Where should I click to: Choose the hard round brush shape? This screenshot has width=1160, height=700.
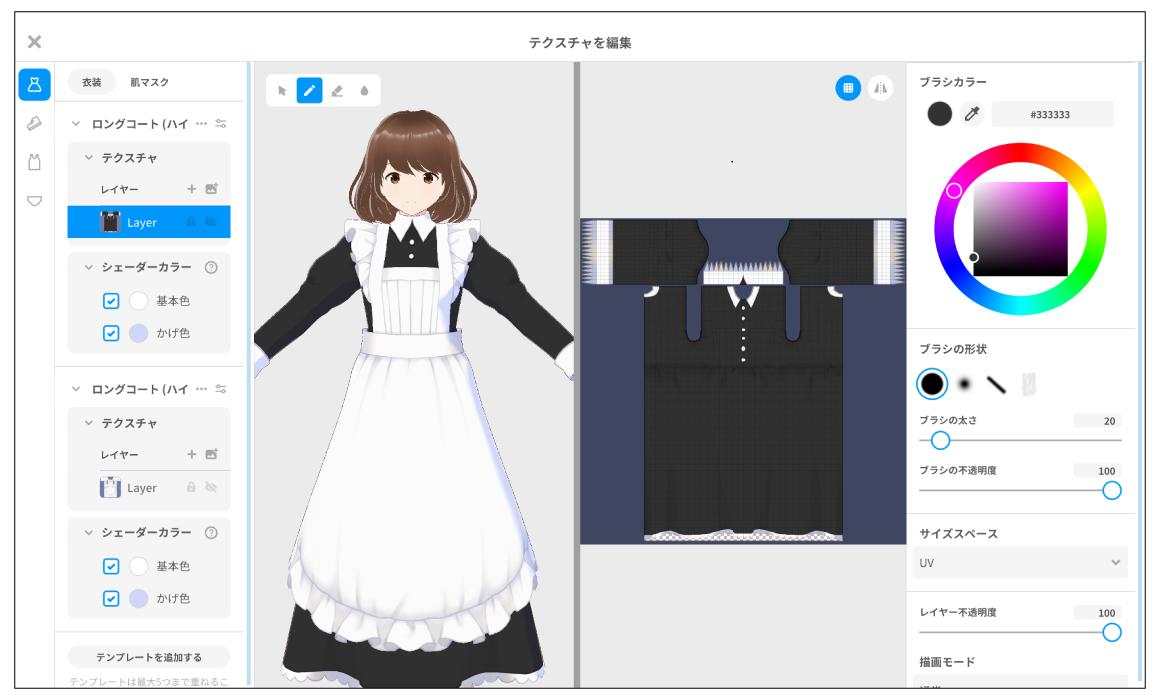tap(932, 384)
